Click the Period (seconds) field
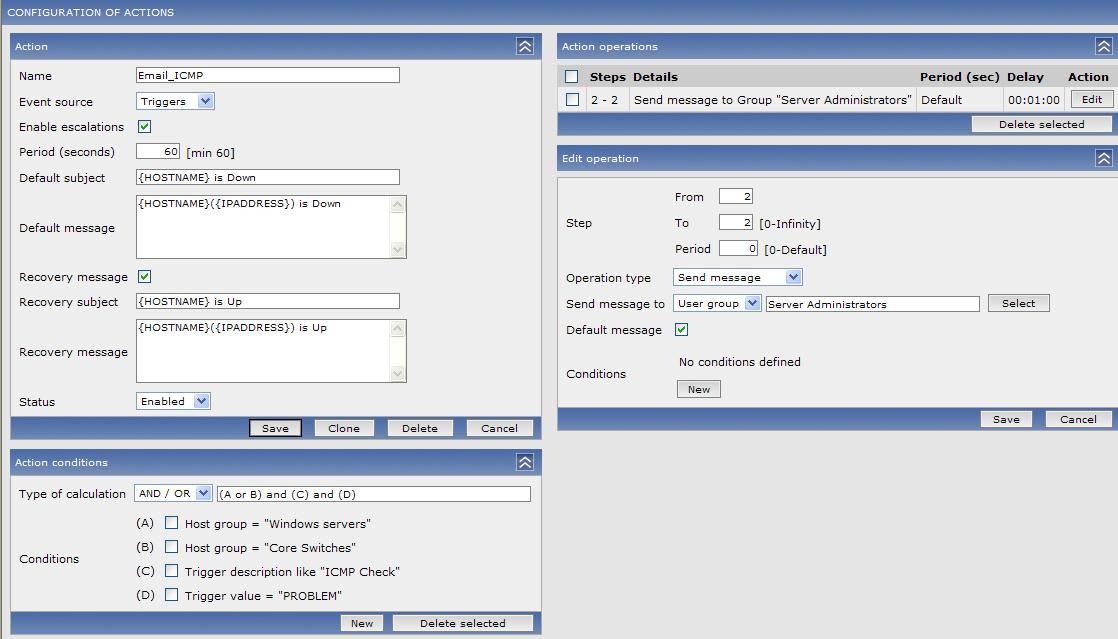 pyautogui.click(x=158, y=151)
